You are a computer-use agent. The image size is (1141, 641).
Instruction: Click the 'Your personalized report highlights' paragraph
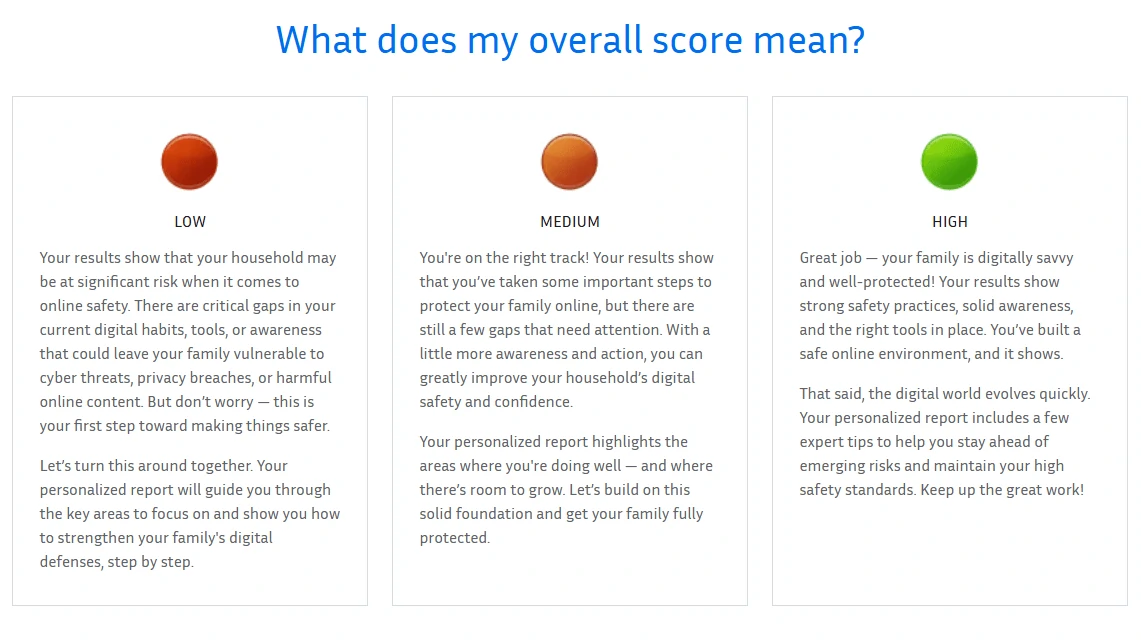(x=566, y=490)
